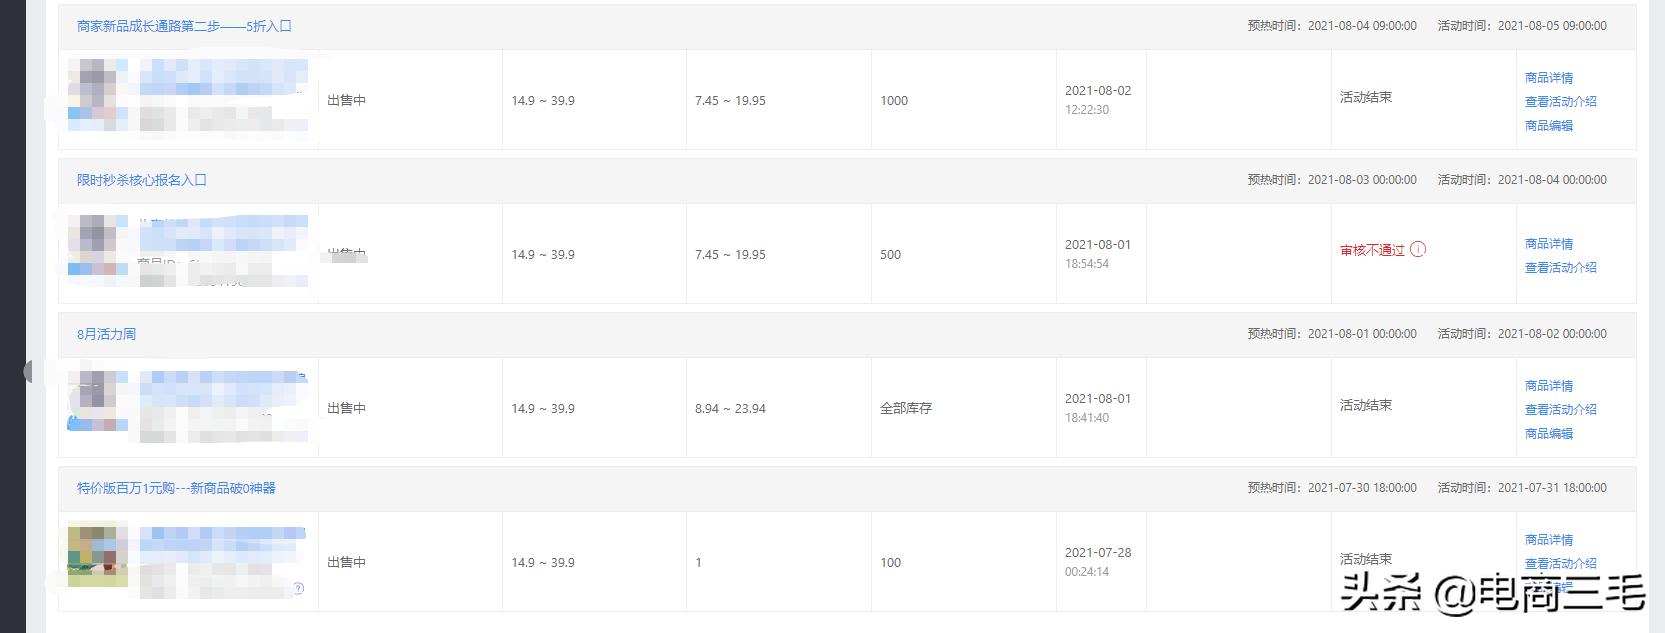
Task: Click 商品详情 in the 特价版百万1元购 row
Action: 1548,539
